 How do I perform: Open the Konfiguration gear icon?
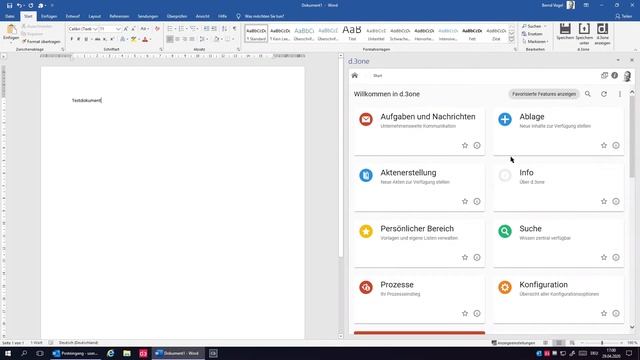pos(505,287)
